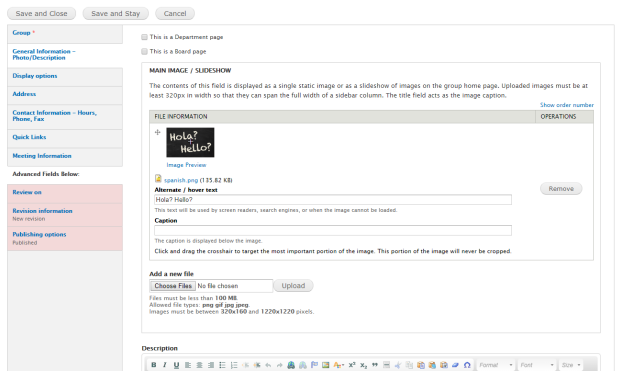The width and height of the screenshot is (622, 389).
Task: Insert an image via the editor toolbar
Action: tap(326, 365)
